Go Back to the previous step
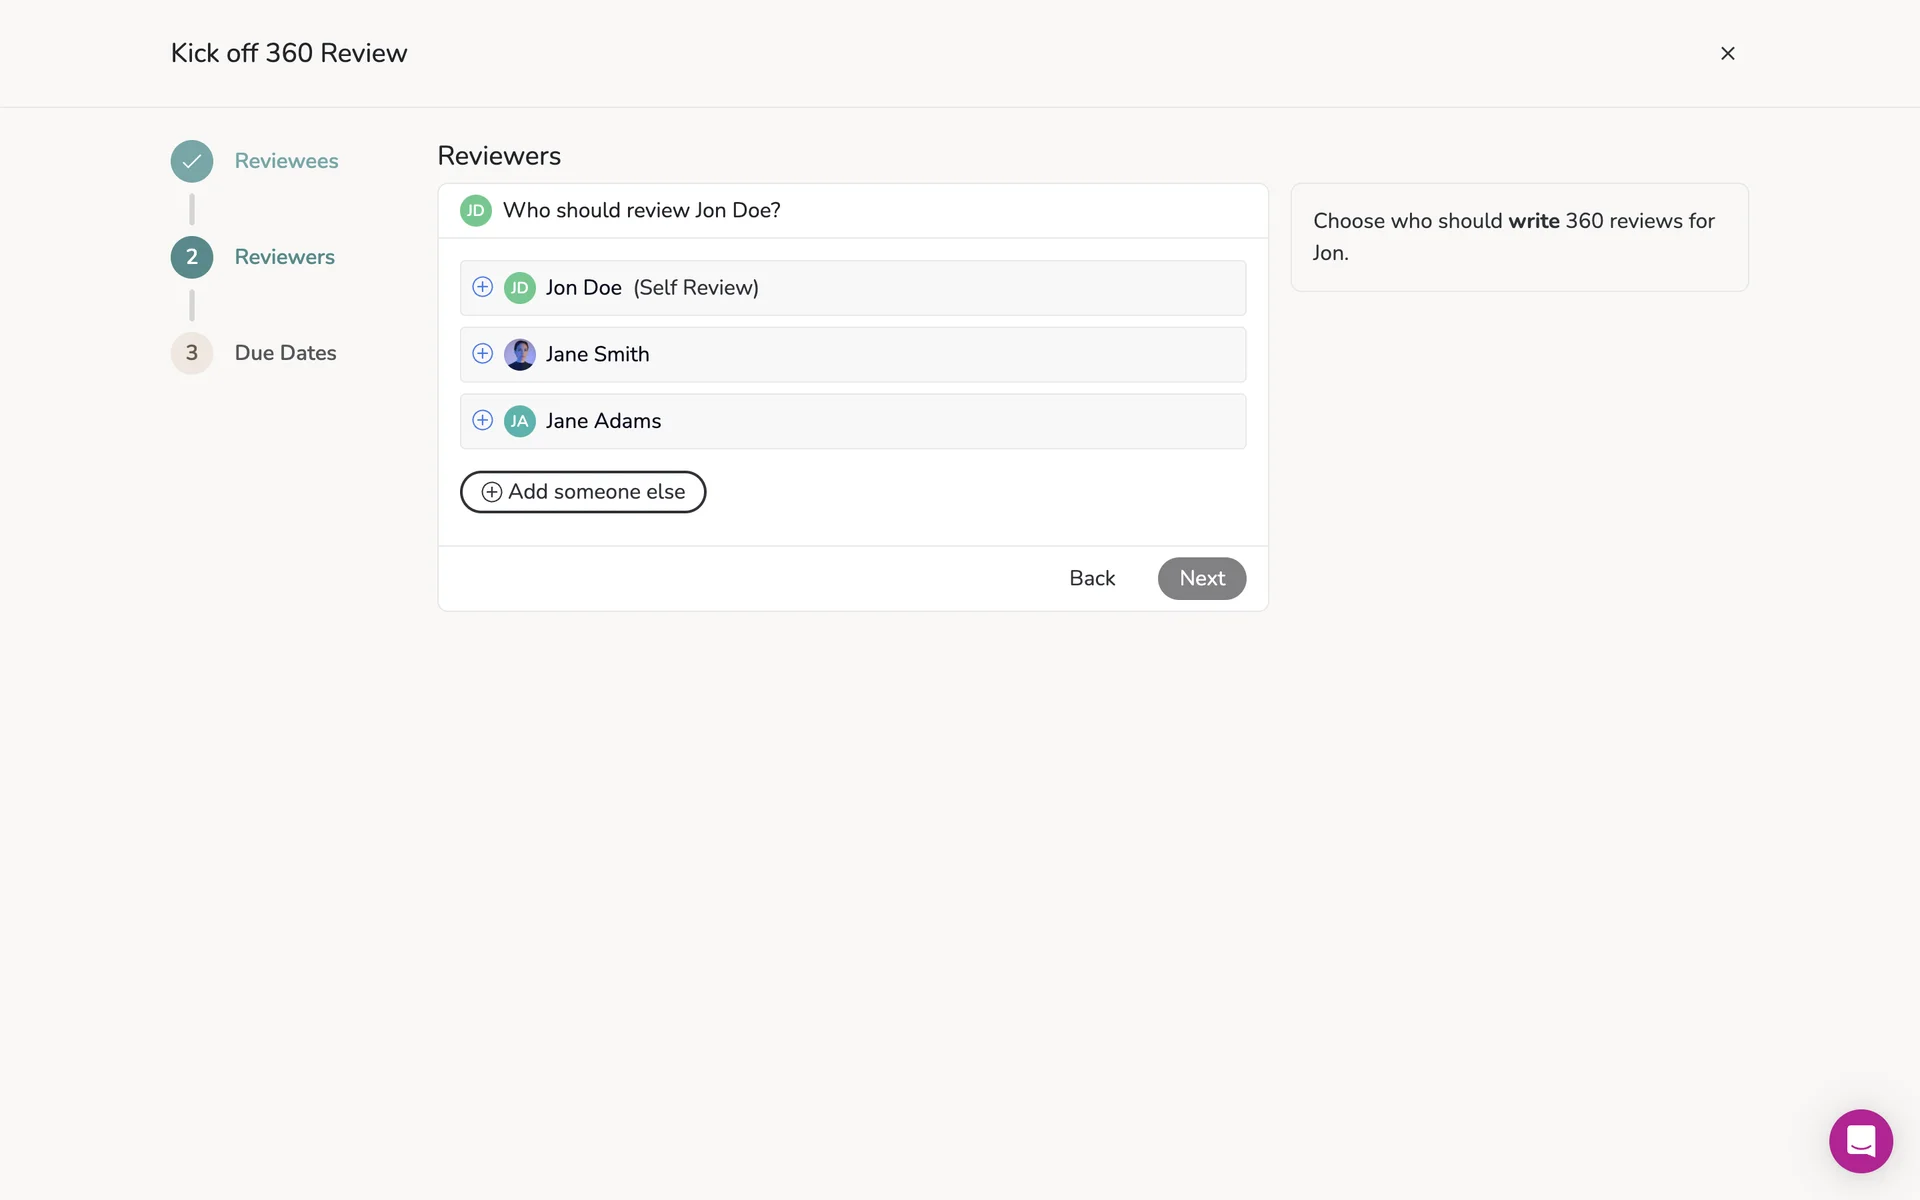 coord(1091,578)
